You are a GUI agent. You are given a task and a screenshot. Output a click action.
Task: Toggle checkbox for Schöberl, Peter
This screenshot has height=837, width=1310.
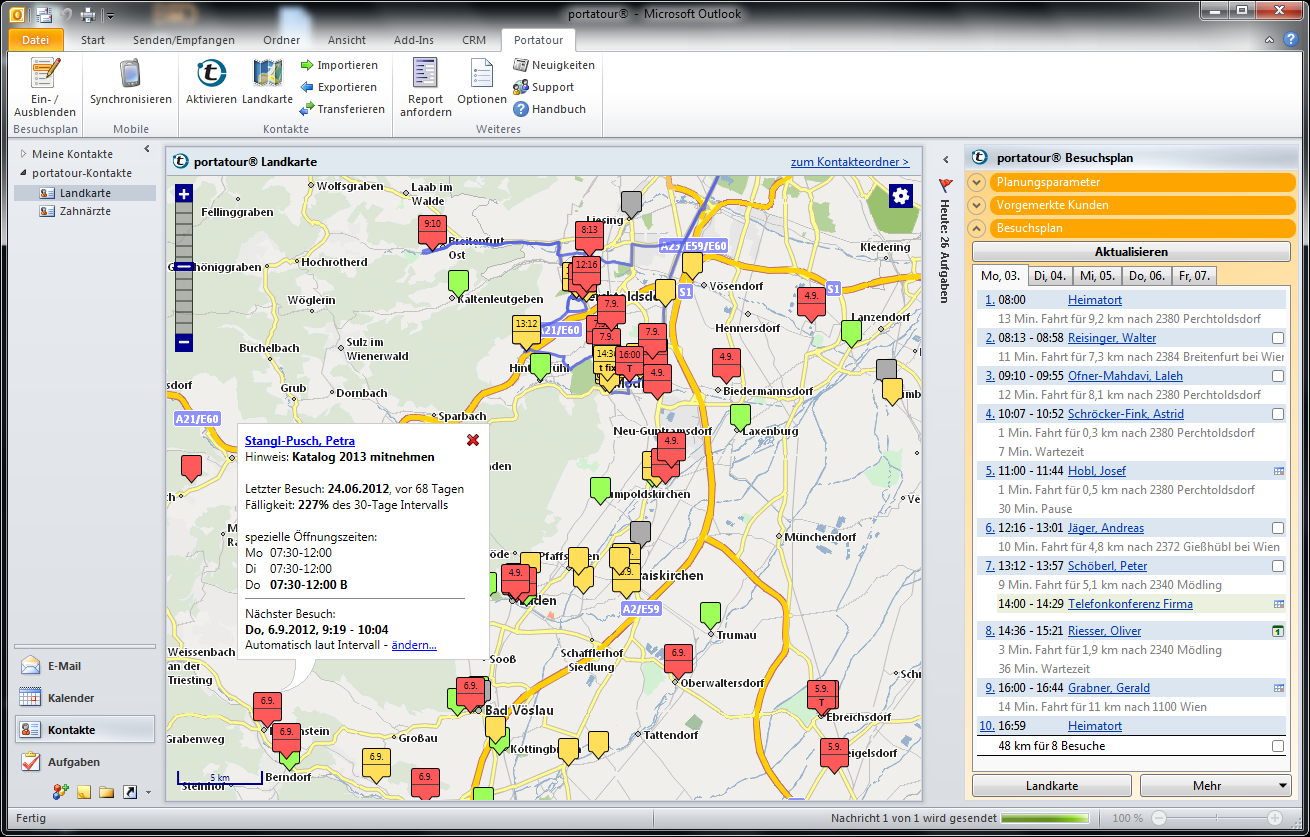(1278, 566)
